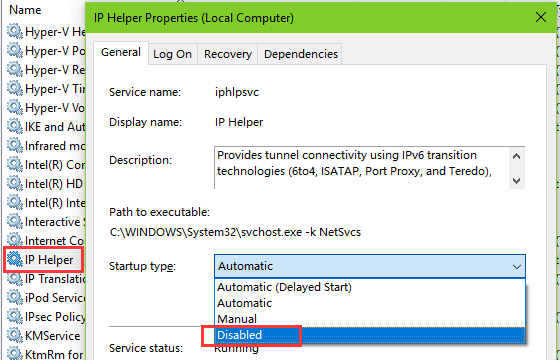Click the gear icon beside Hyper-V Ti service
Image resolution: width=560 pixels, height=360 pixels.
15,88
